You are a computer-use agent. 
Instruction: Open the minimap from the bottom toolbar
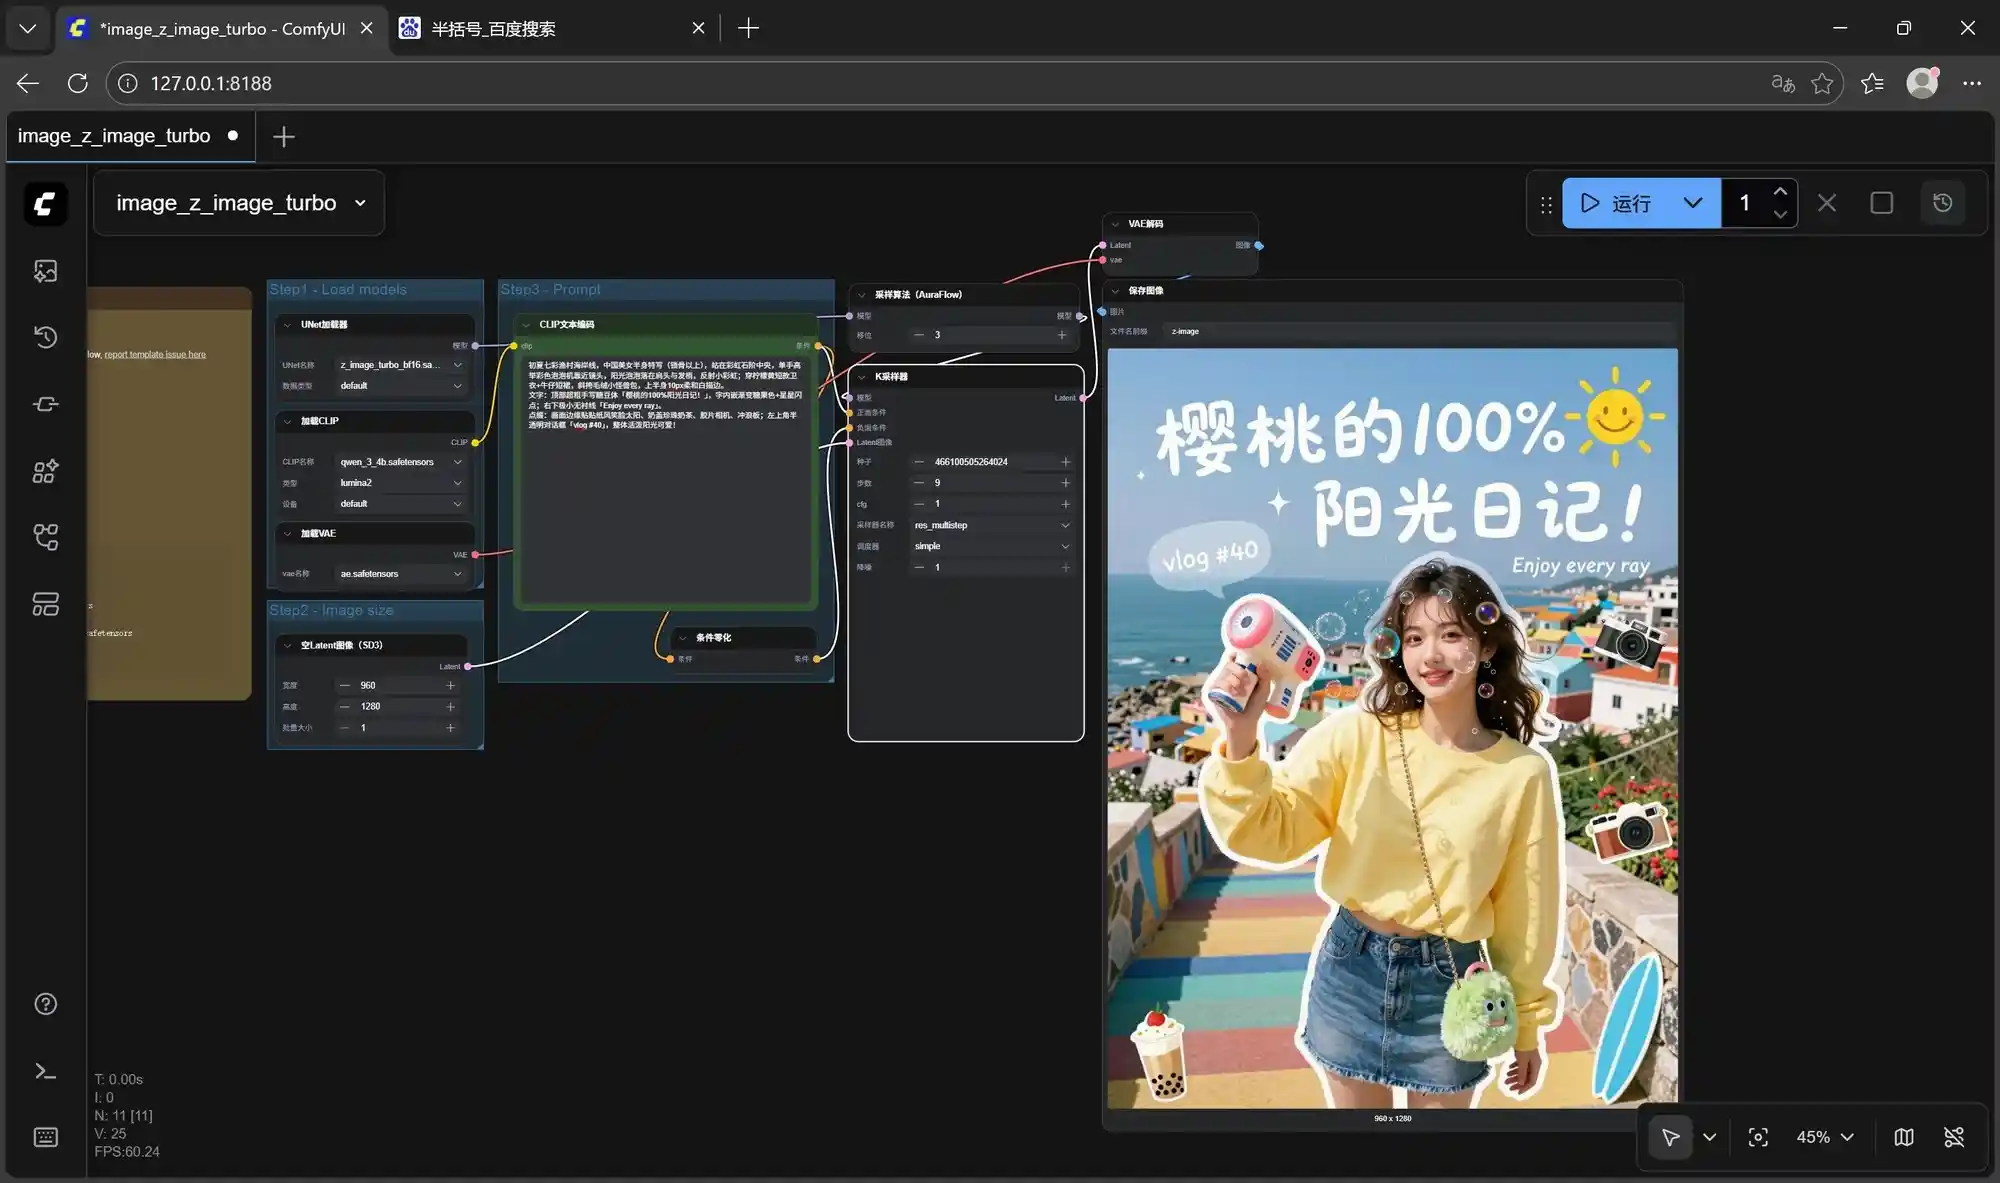point(1903,1136)
